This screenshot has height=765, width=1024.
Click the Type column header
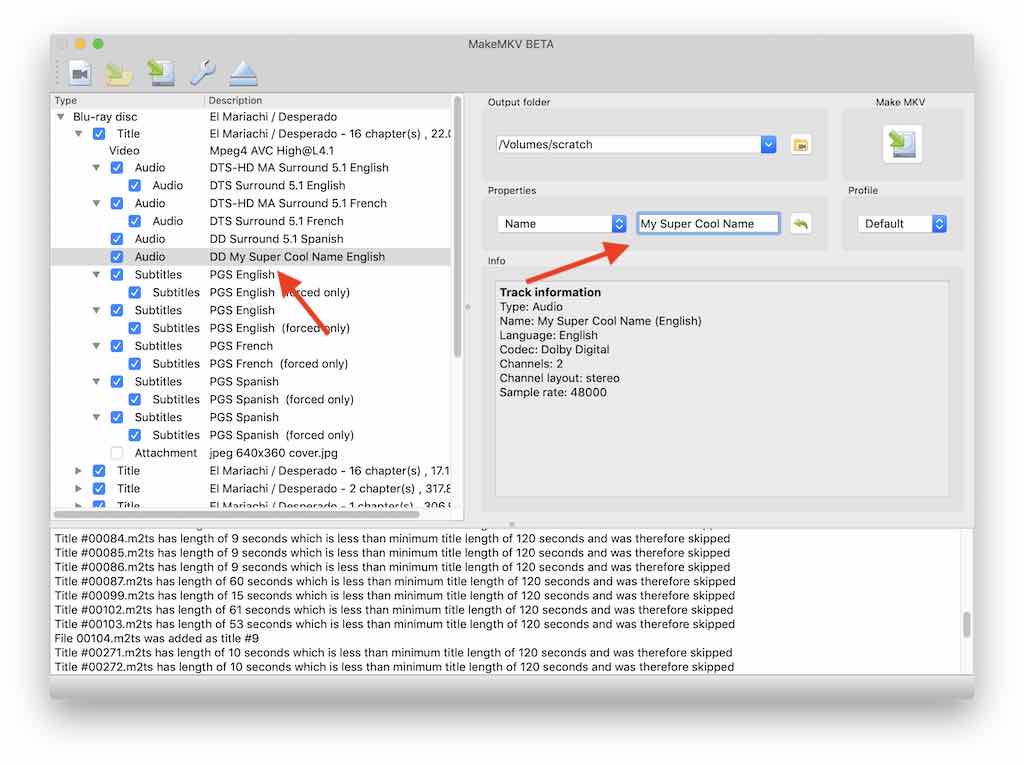click(x=127, y=100)
